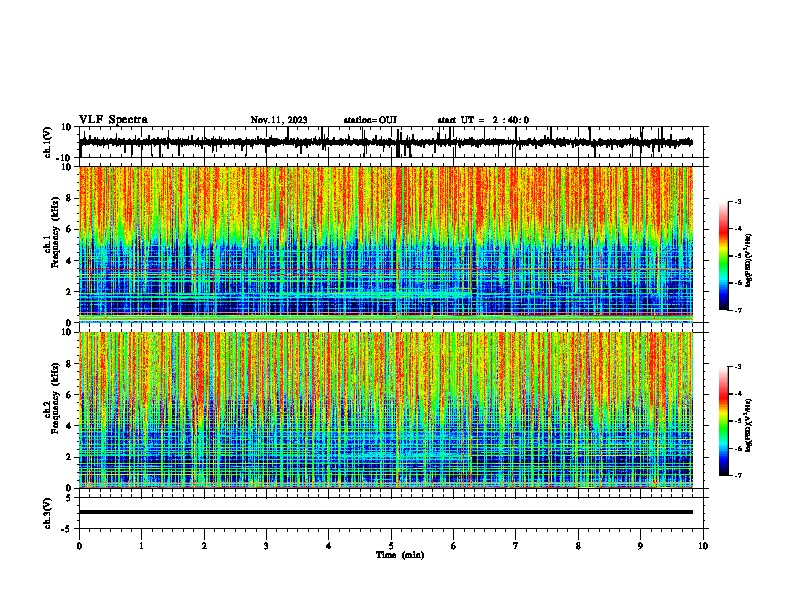Click inside the ch.1 voltage waveform panel
Image resolution: width=792 pixels, height=612 pixels.
393,142
